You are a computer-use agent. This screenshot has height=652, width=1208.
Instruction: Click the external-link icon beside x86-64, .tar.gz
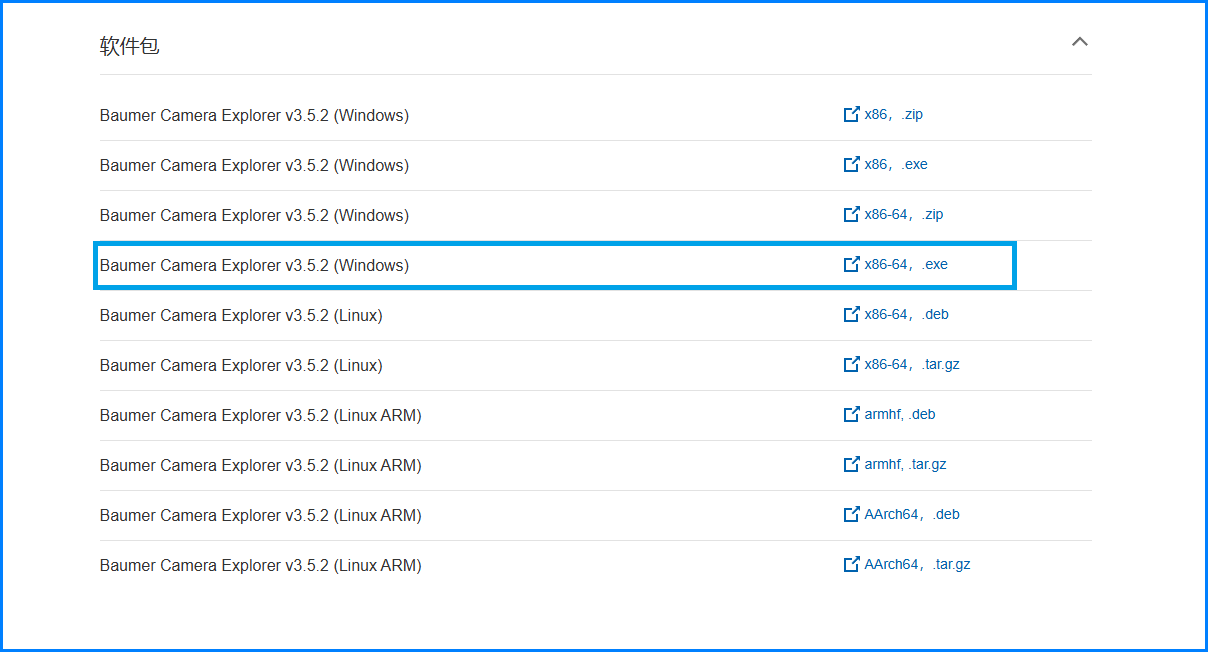852,364
